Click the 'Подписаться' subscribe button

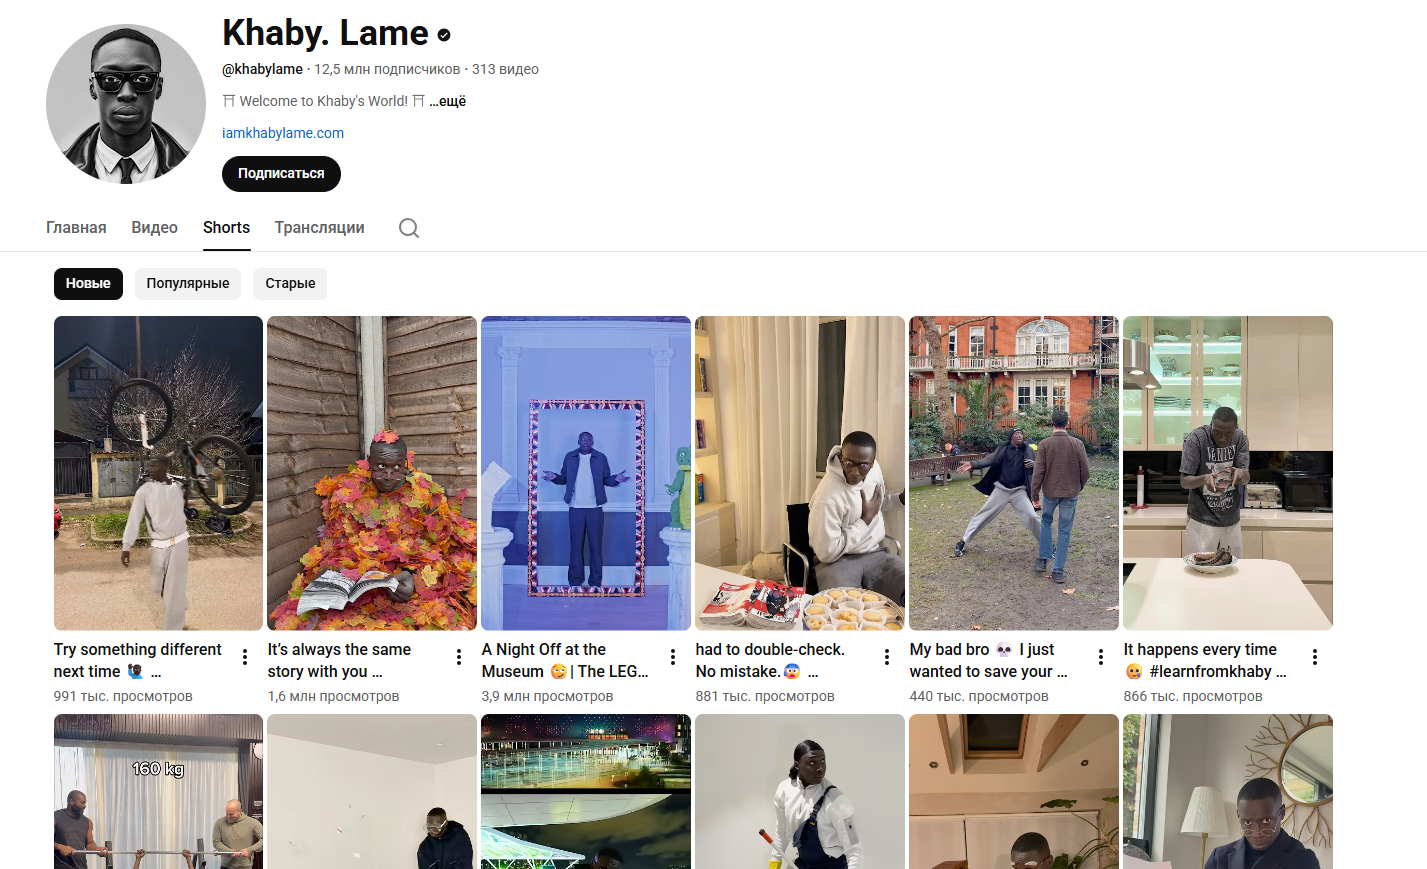pos(281,174)
